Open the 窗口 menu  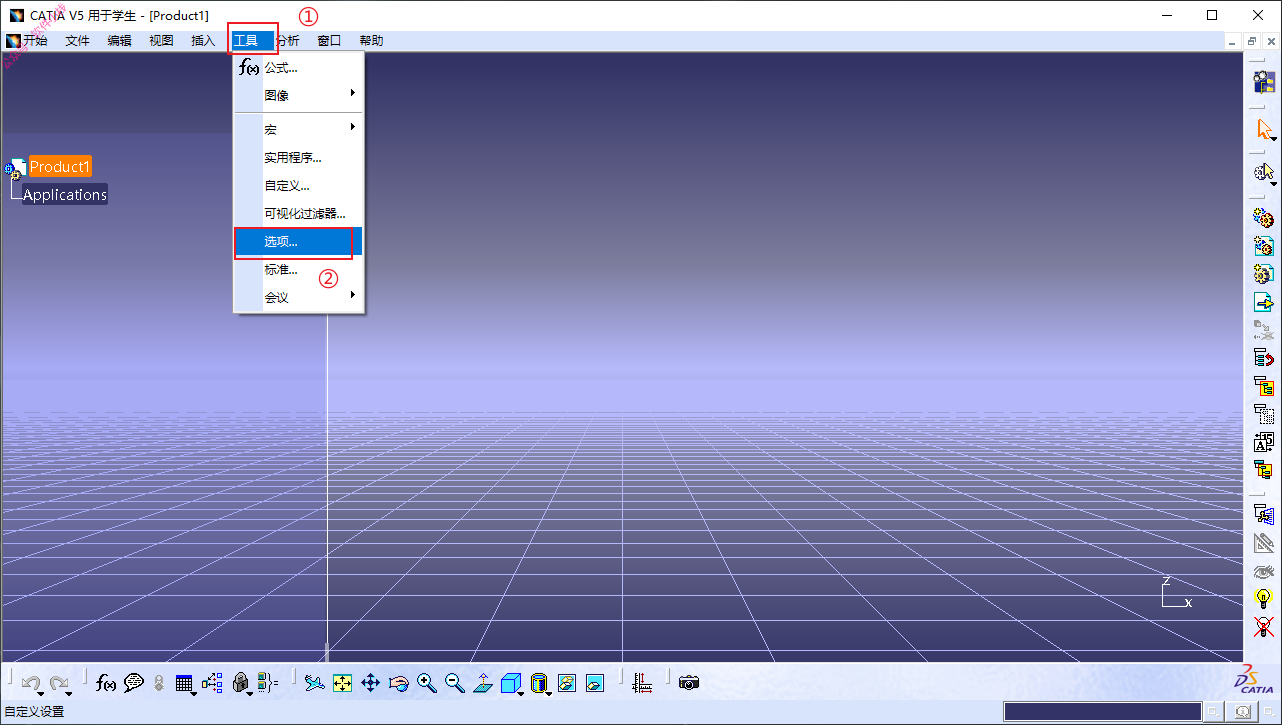click(329, 41)
